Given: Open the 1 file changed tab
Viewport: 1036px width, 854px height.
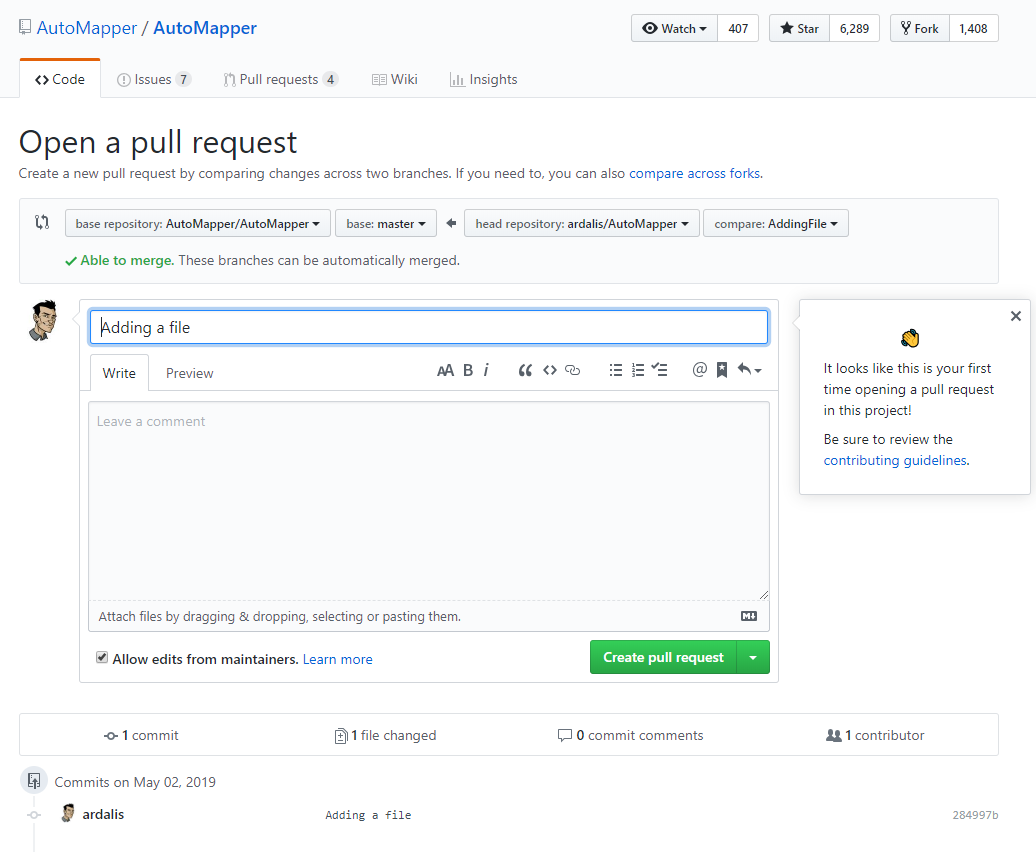Looking at the screenshot, I should pos(386,735).
